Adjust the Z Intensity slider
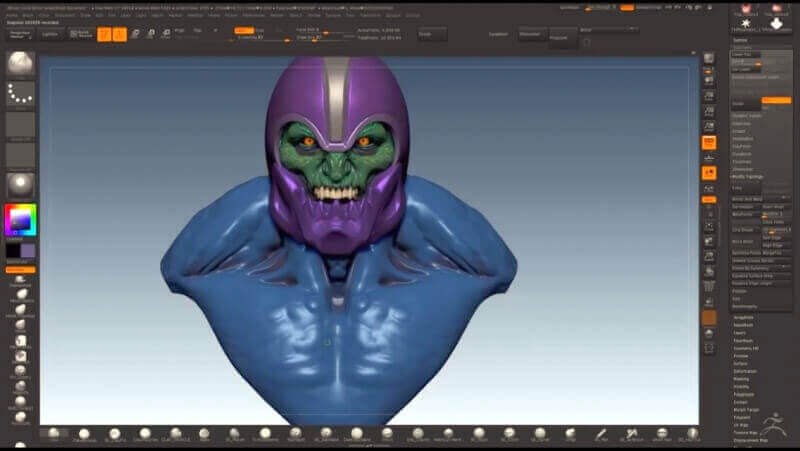This screenshot has height=451, width=800. 259,38
